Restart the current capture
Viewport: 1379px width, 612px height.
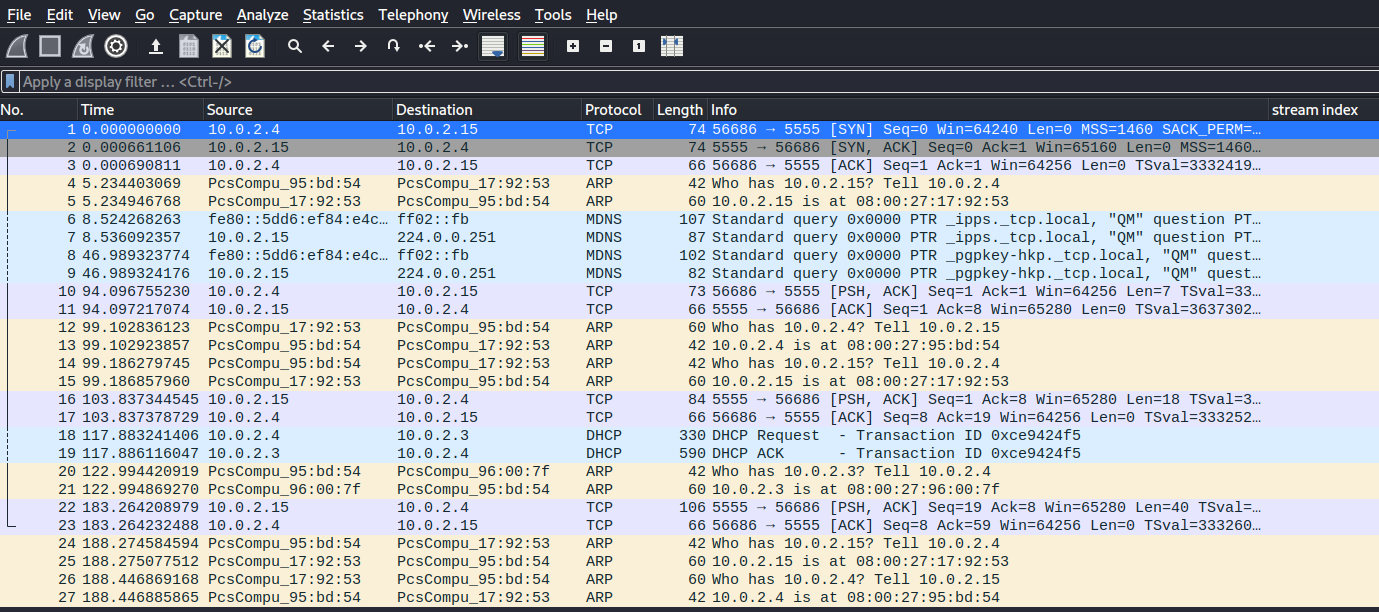(83, 46)
